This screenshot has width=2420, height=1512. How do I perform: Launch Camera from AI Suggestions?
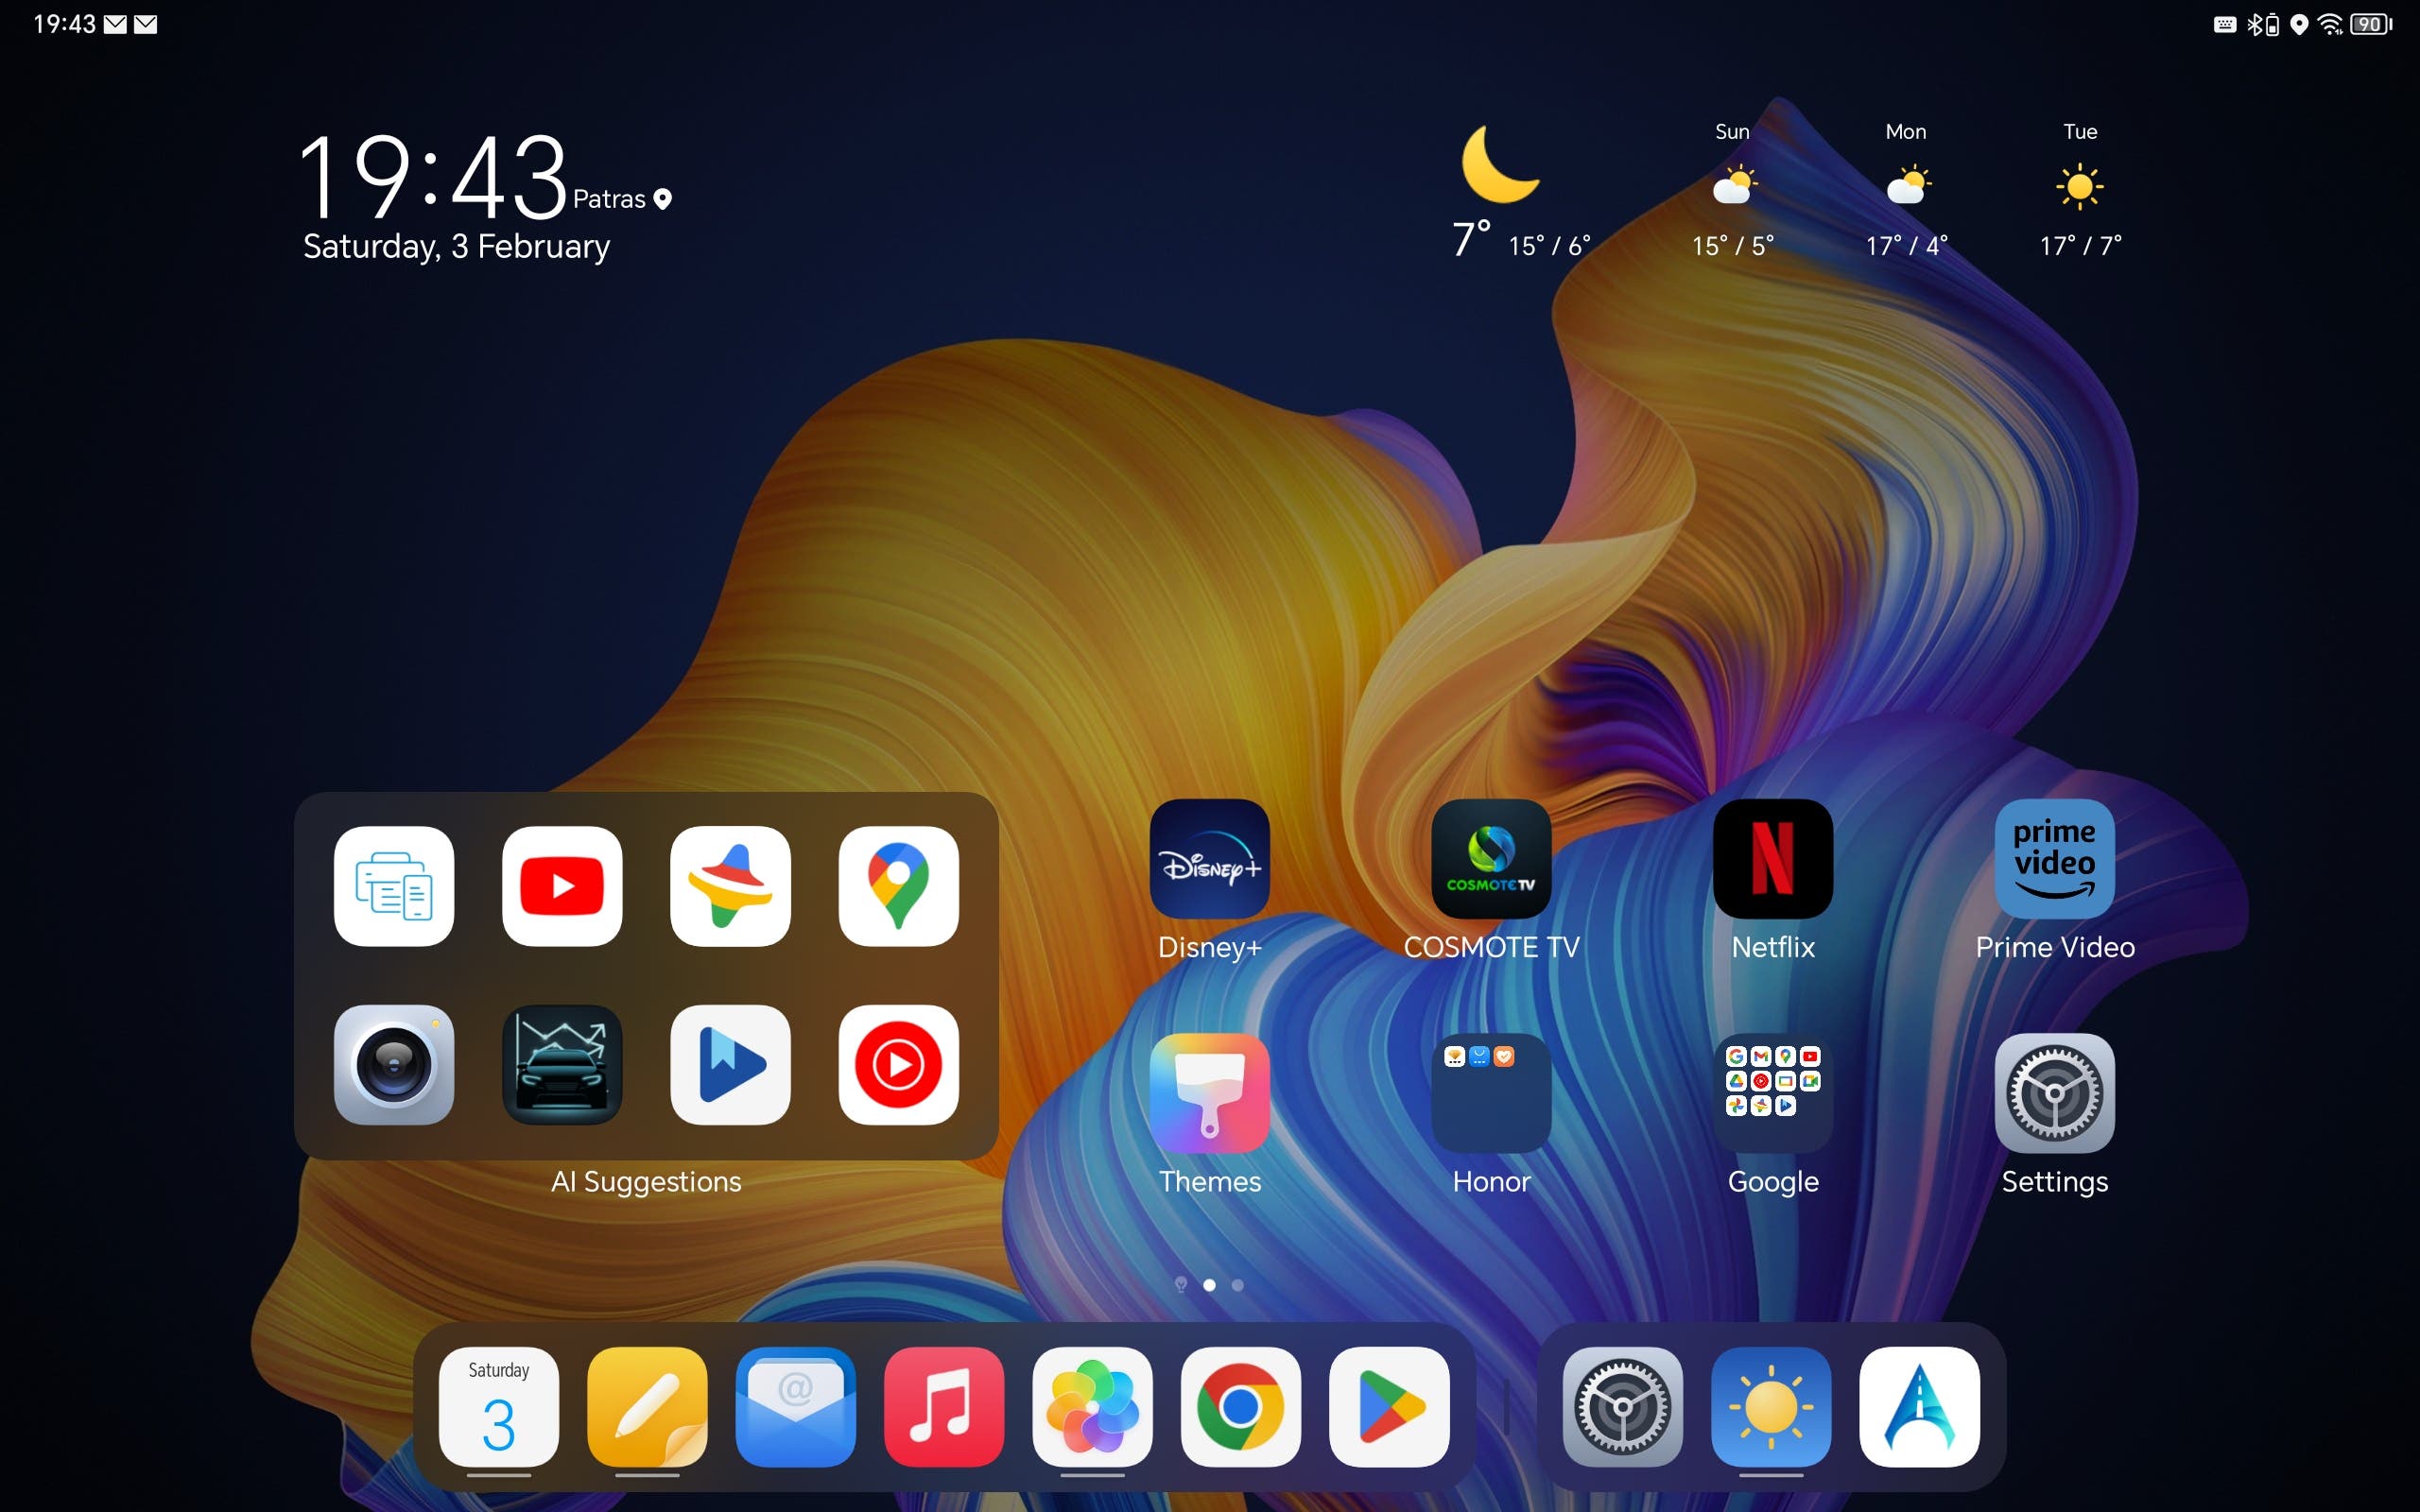(x=393, y=1065)
